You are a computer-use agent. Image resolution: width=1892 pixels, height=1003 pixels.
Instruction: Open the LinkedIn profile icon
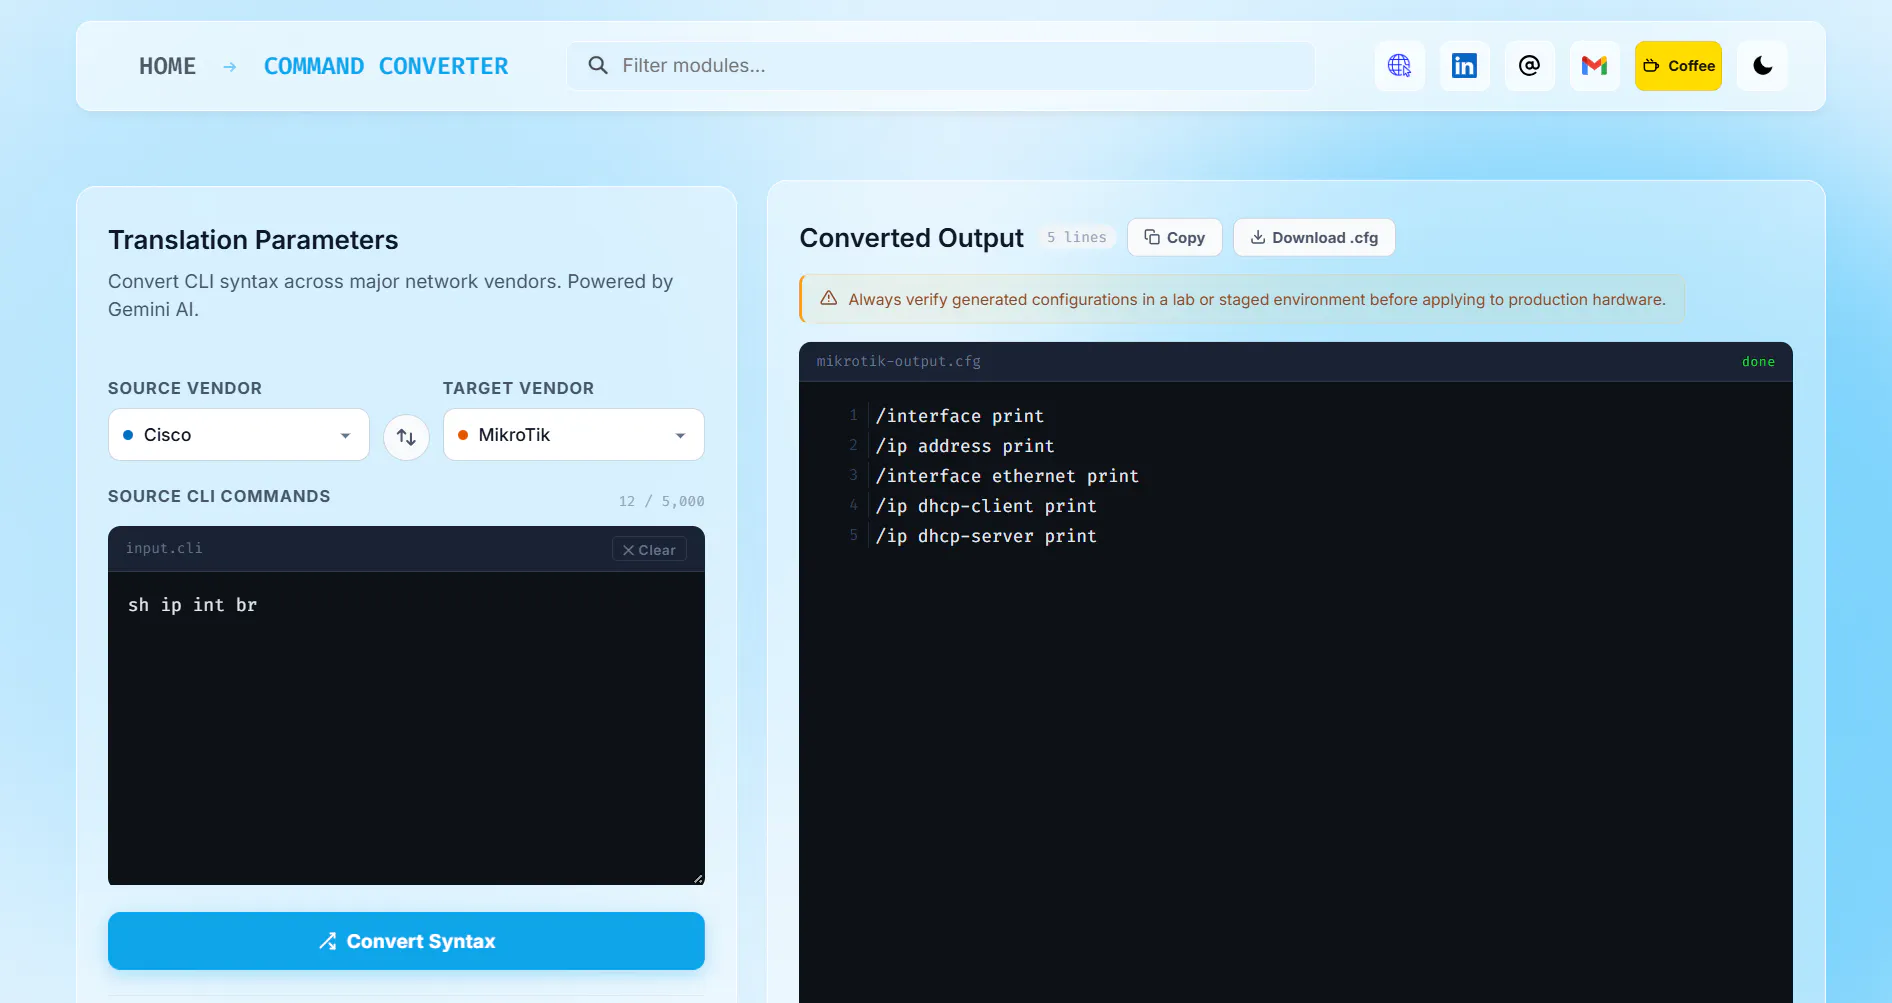pos(1464,66)
